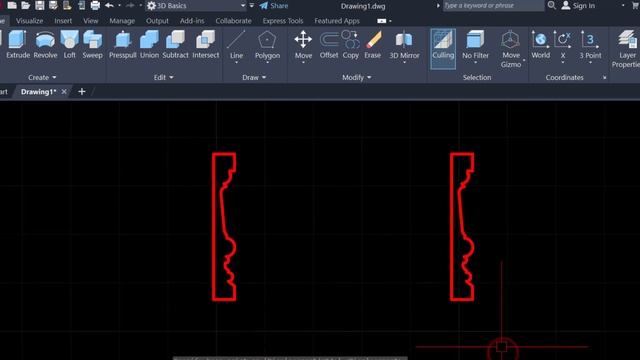Click the New file icon
640x360 pixels.
[12, 5]
